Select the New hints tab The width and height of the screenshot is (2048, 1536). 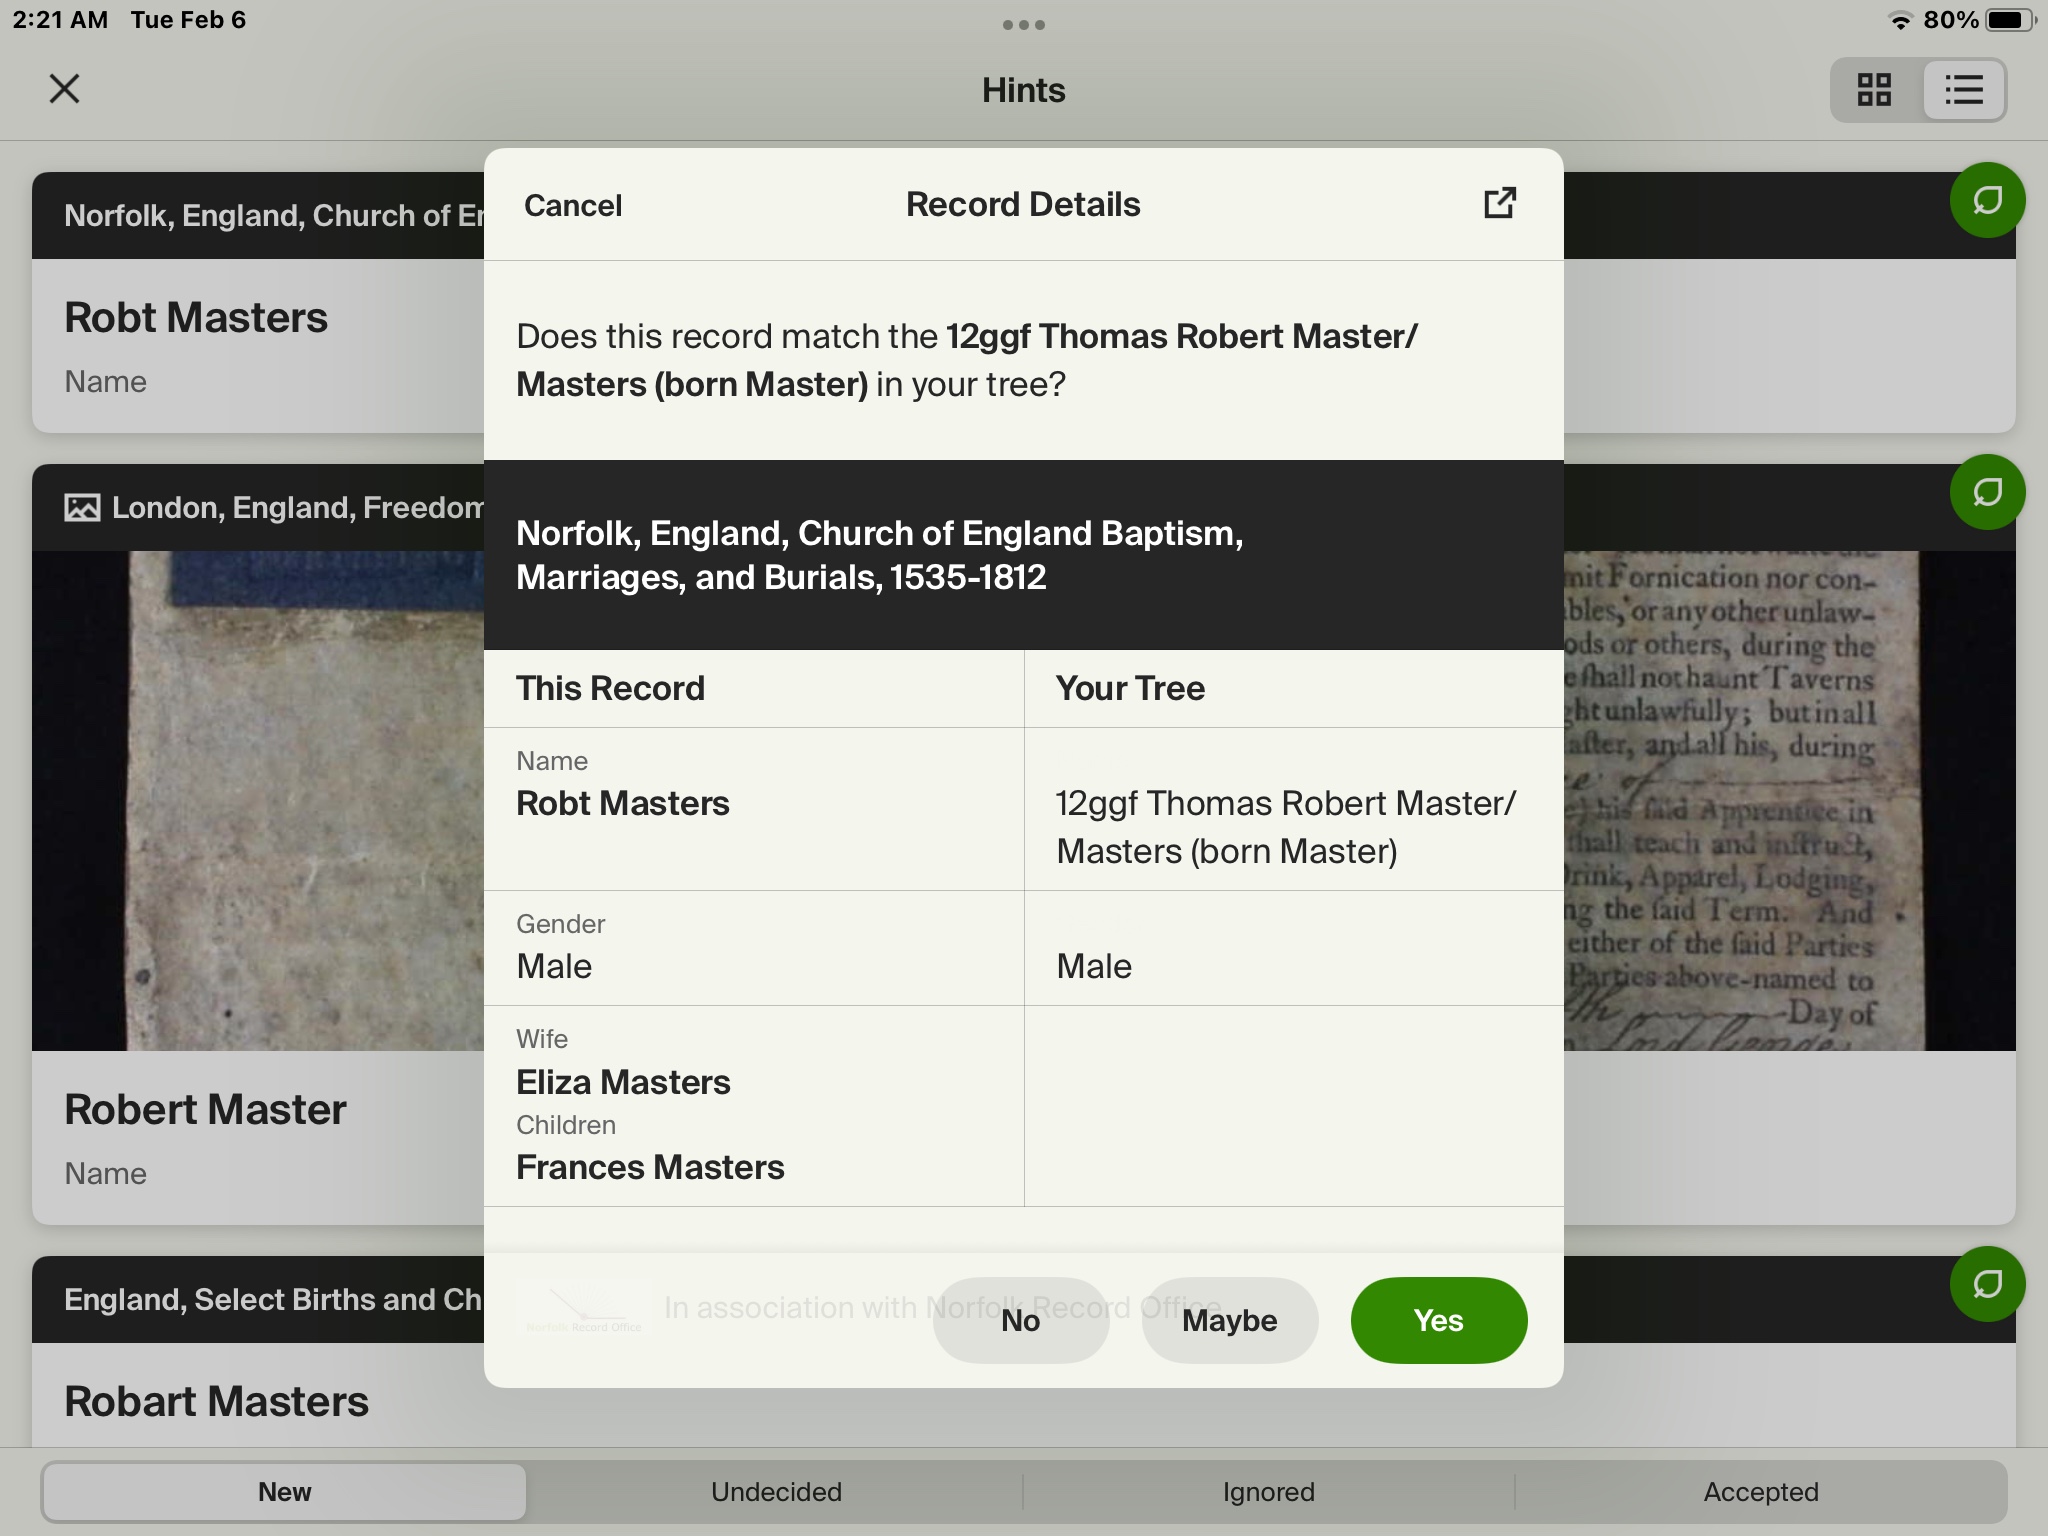coord(284,1491)
